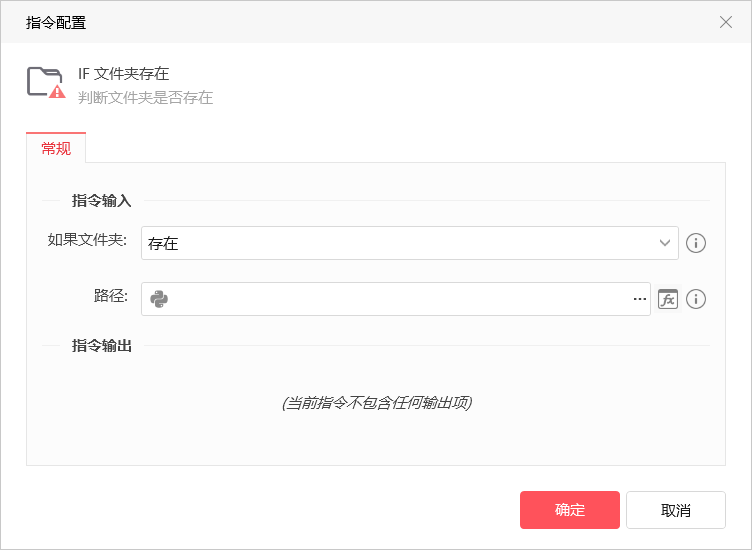The width and height of the screenshot is (752, 550).
Task: Click the info icon beside 路径 field
Action: (x=695, y=299)
